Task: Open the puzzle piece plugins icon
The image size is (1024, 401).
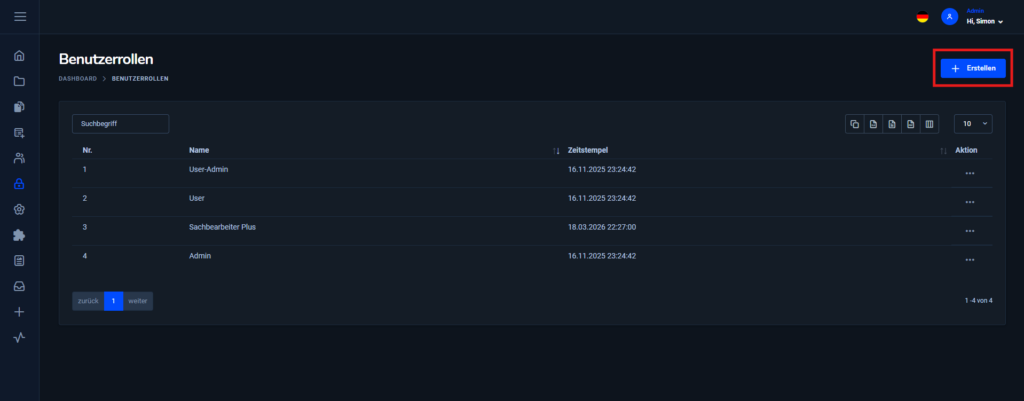Action: coord(19,235)
